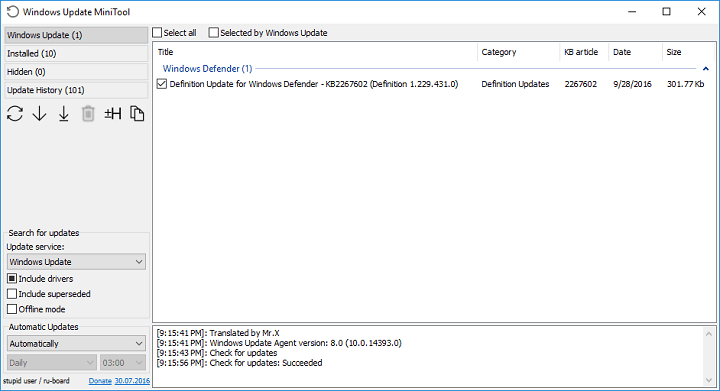Click the 30.07.2016 version link
Viewport: 720px width, 391px height.
pyautogui.click(x=132, y=381)
